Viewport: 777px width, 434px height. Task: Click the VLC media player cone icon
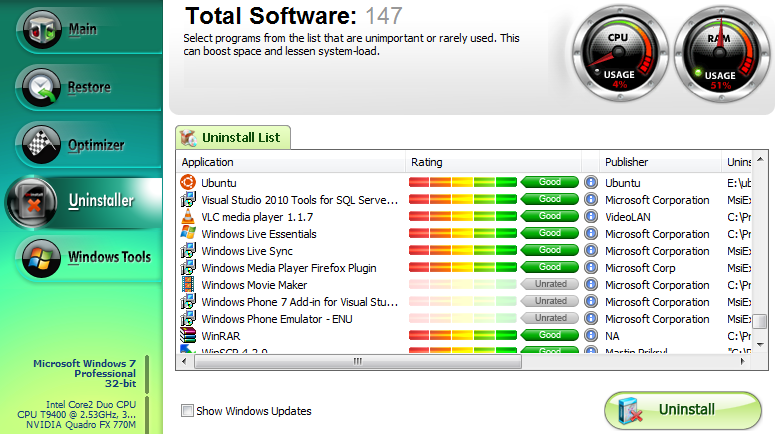[x=188, y=217]
